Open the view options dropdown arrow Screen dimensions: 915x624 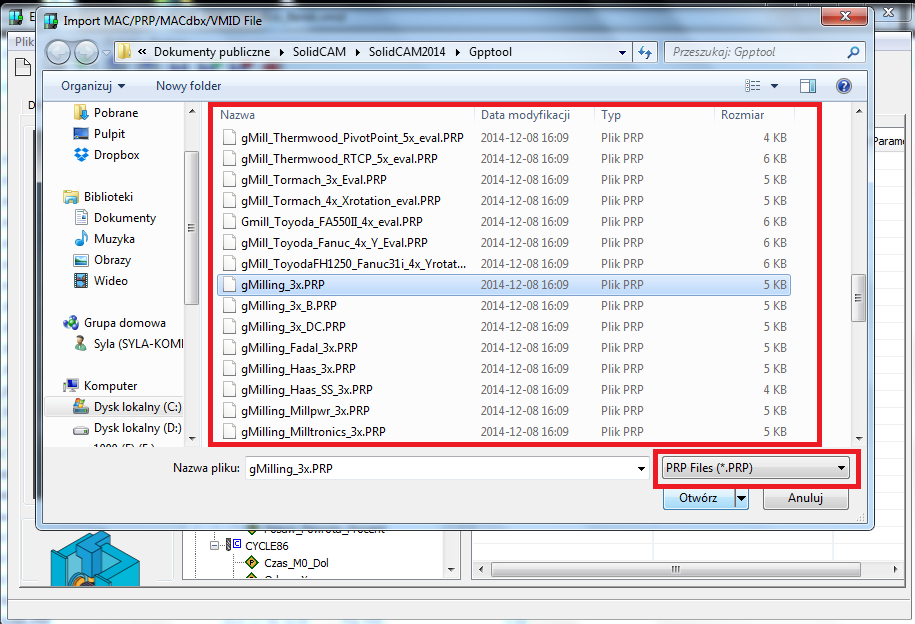(x=774, y=86)
